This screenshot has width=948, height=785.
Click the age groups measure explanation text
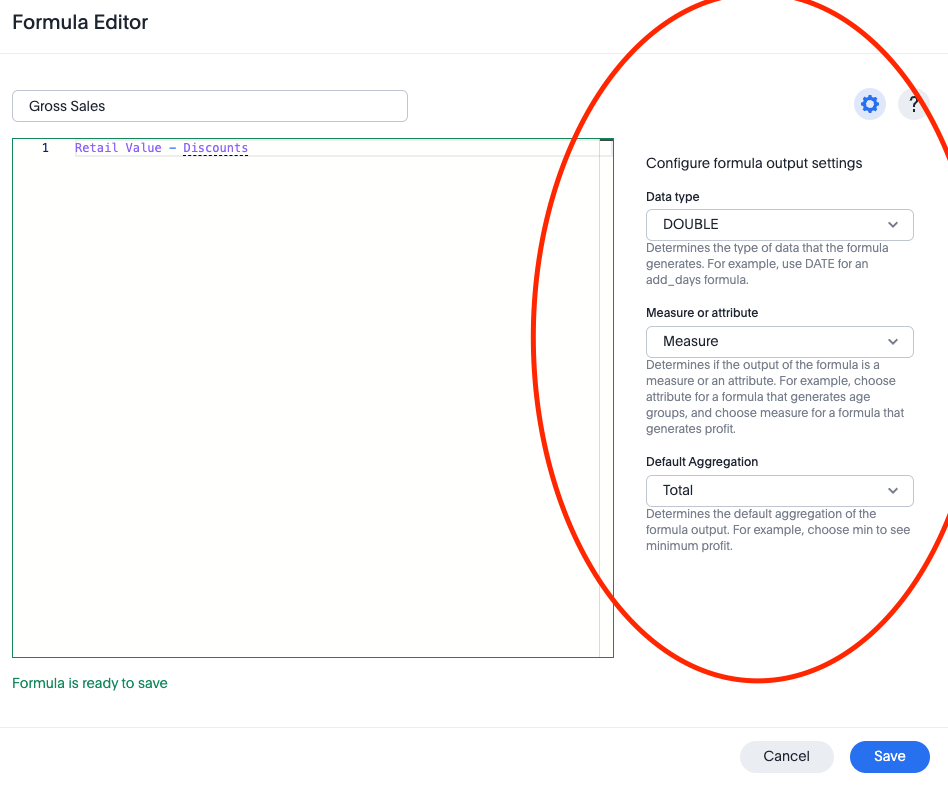click(x=774, y=397)
